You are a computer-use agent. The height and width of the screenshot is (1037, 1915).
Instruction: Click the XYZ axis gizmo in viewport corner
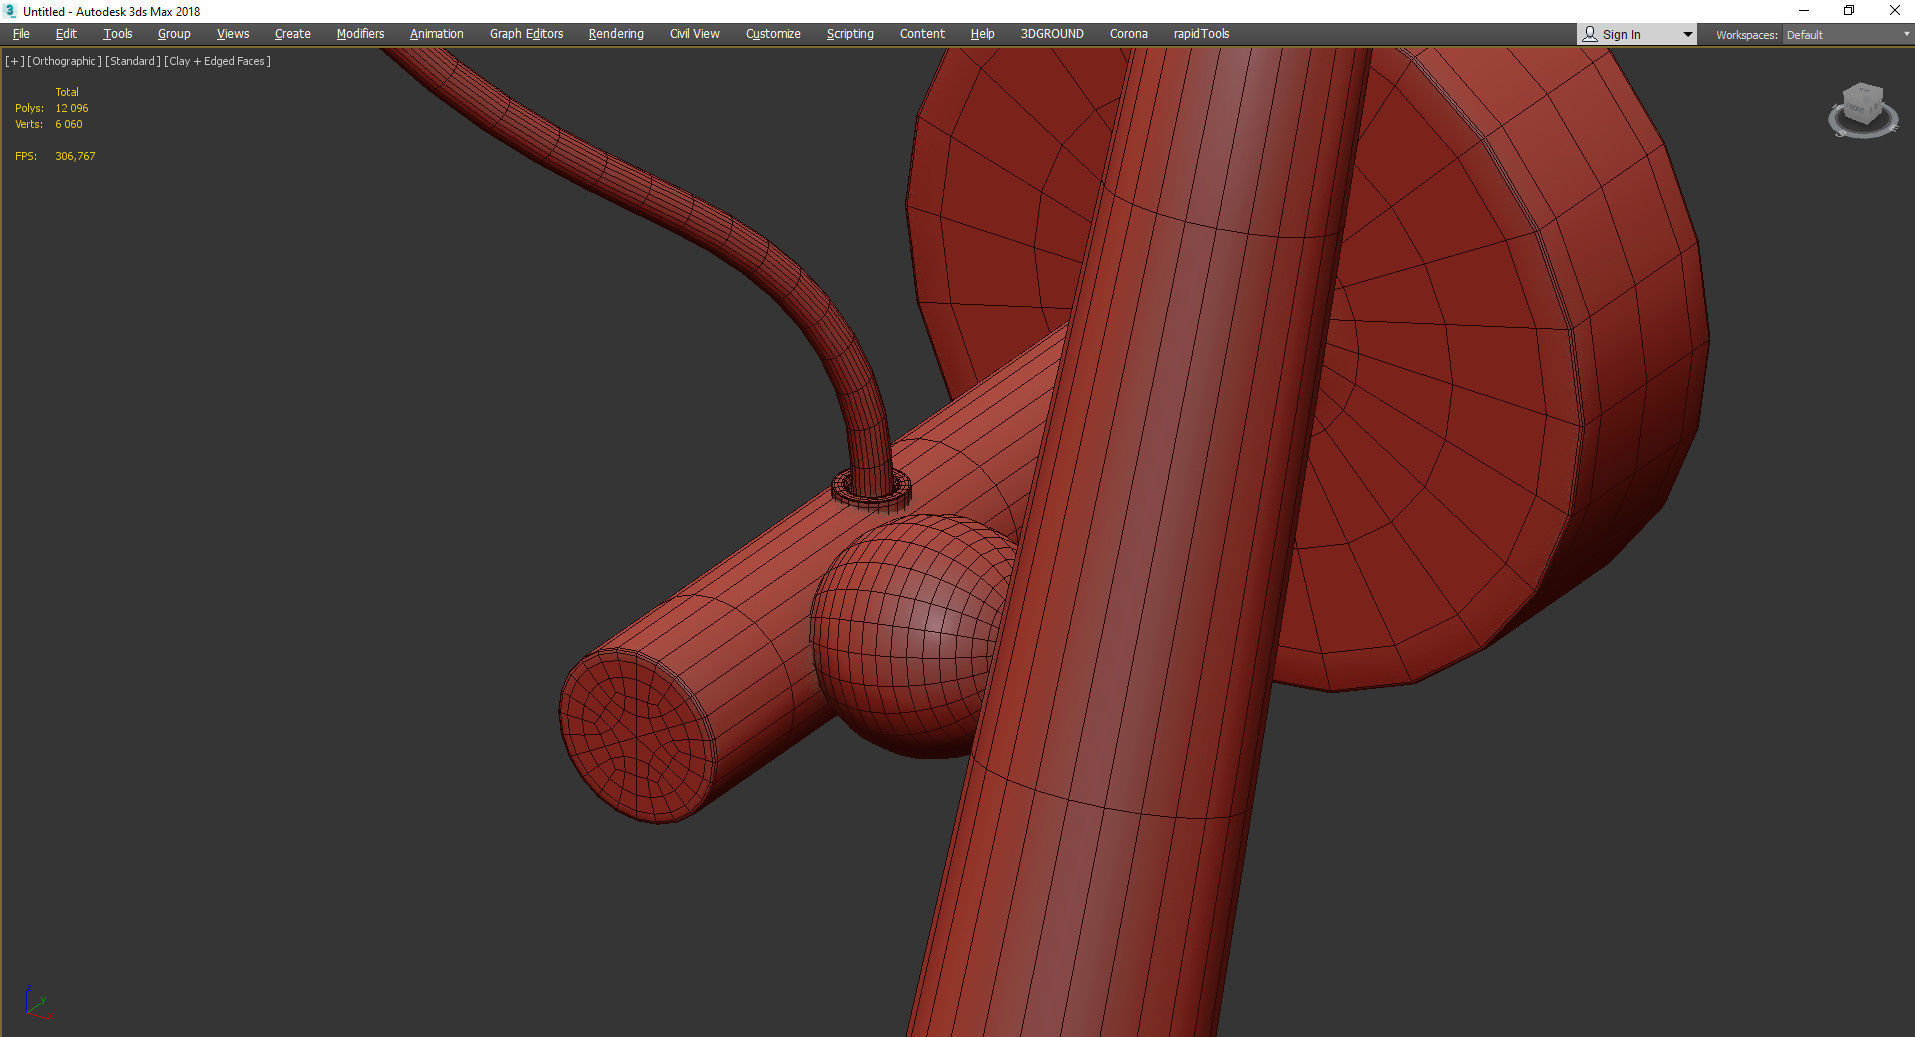pyautogui.click(x=37, y=1003)
